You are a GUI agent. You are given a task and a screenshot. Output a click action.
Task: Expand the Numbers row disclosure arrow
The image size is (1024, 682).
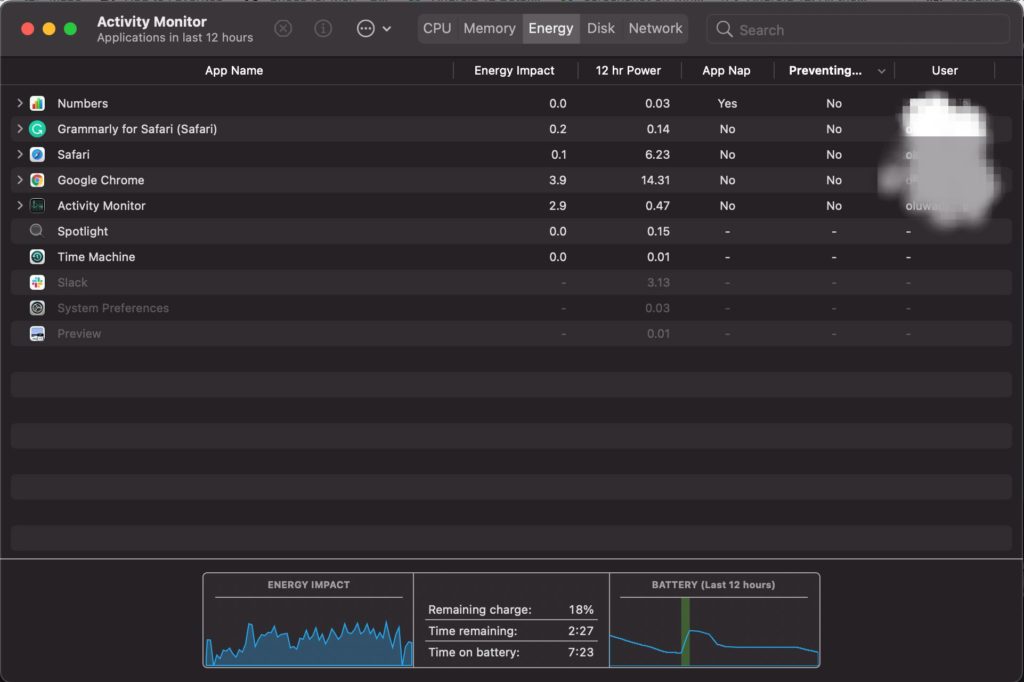tap(20, 103)
